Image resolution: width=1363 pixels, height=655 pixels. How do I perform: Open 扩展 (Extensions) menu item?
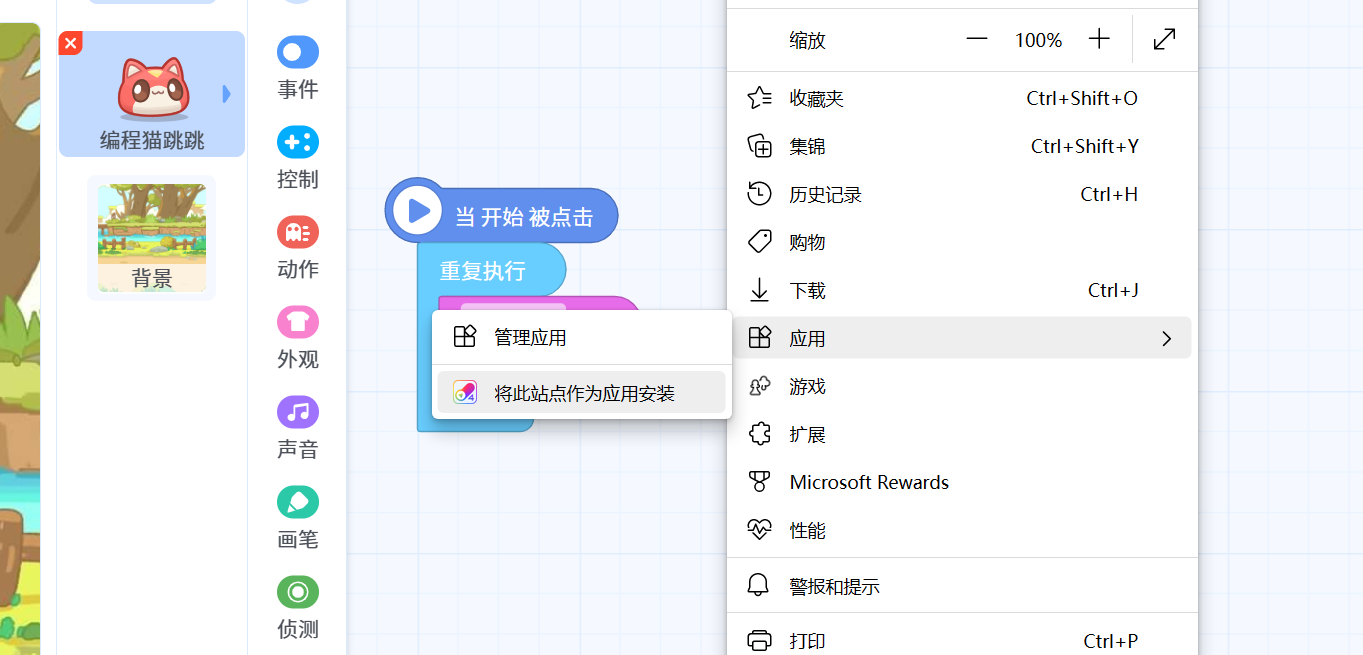[x=962, y=434]
